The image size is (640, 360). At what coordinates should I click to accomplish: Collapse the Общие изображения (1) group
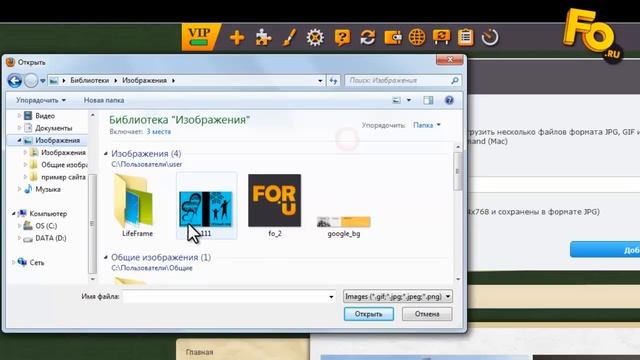[106, 258]
